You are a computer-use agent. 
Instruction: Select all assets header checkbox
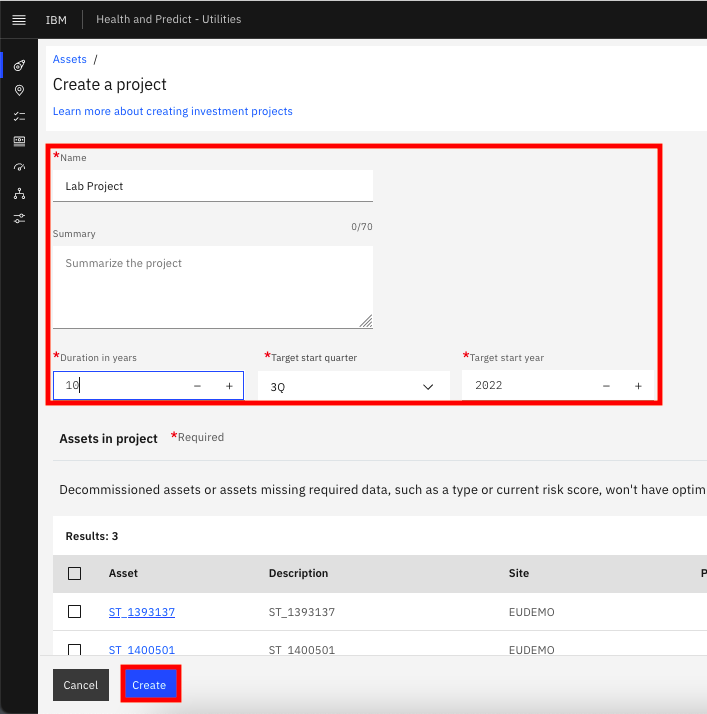click(x=75, y=573)
